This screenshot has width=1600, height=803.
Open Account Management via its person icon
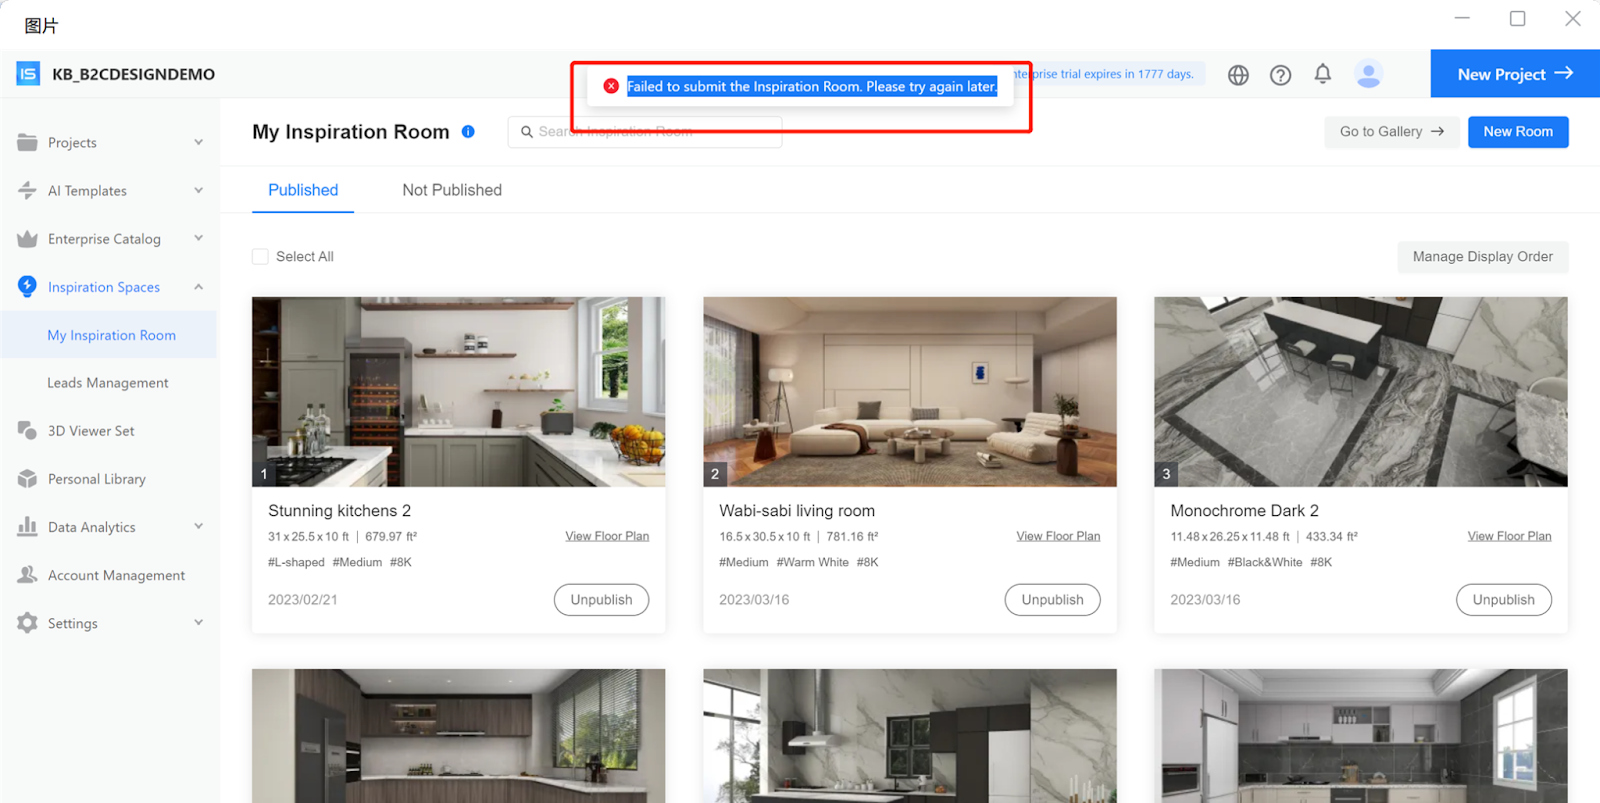coord(27,575)
